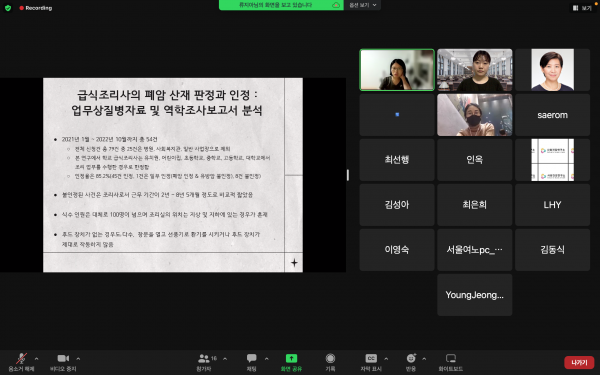Open the whiteboard icon
Viewport: 600px width, 375px height.
click(451, 358)
